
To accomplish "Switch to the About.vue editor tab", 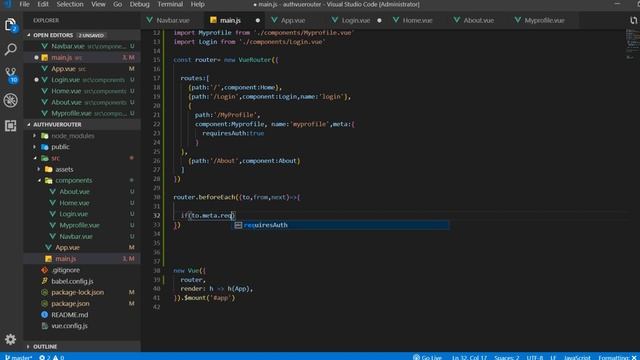I will [x=478, y=20].
